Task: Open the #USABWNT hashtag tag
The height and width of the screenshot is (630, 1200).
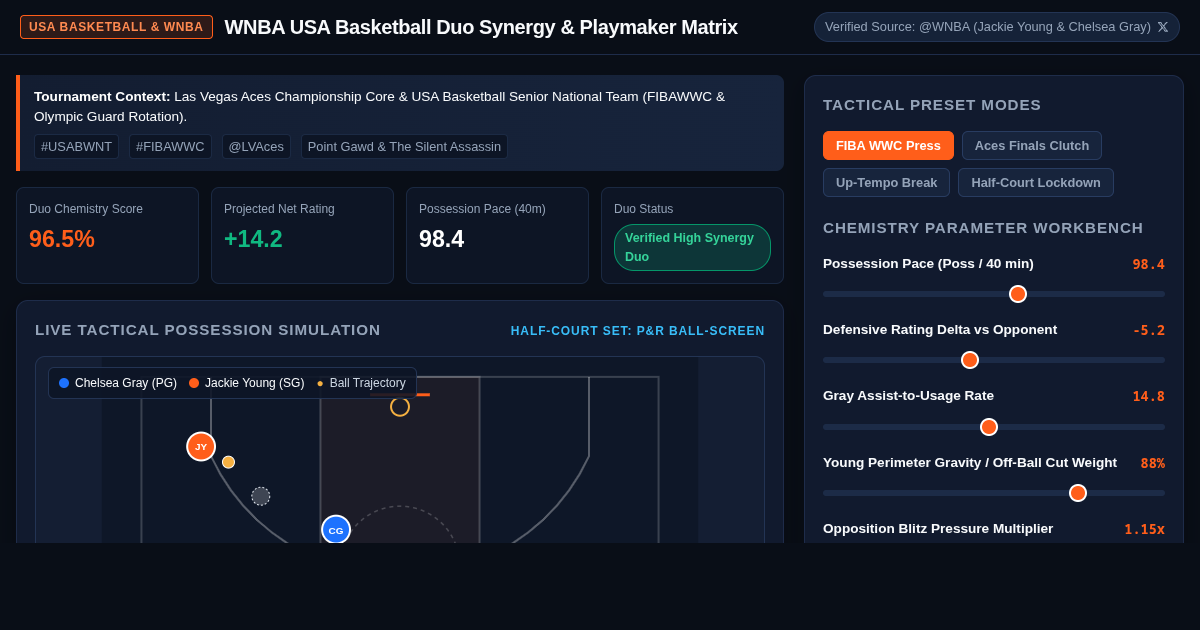Action: coord(76,147)
